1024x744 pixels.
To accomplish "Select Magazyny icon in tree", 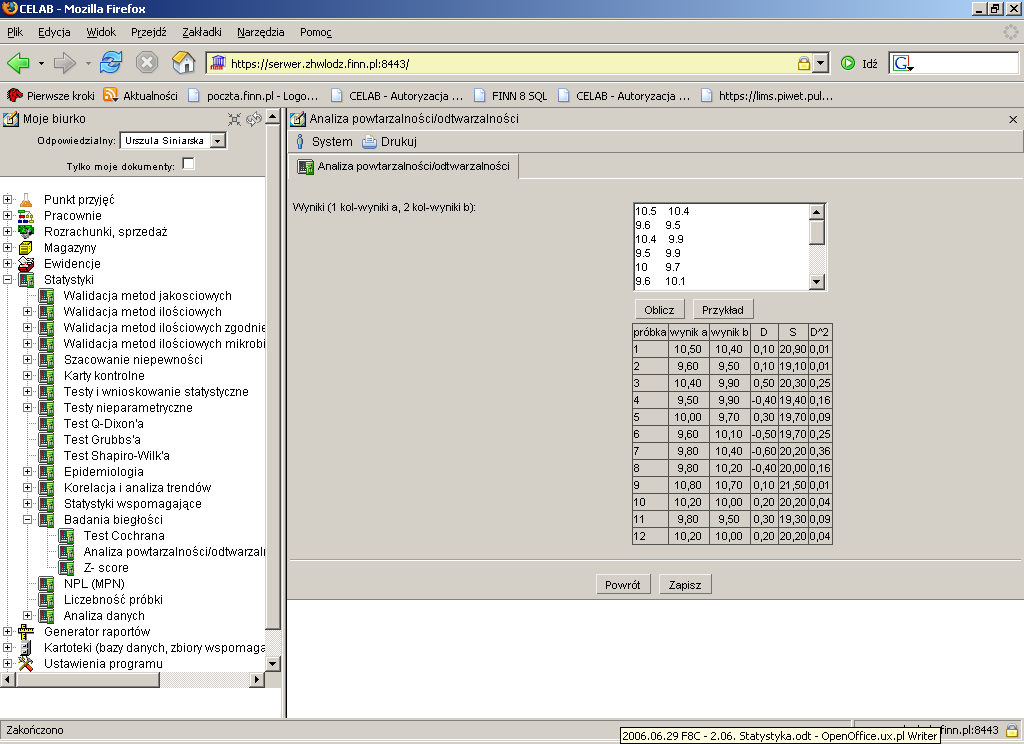I will click(25, 248).
